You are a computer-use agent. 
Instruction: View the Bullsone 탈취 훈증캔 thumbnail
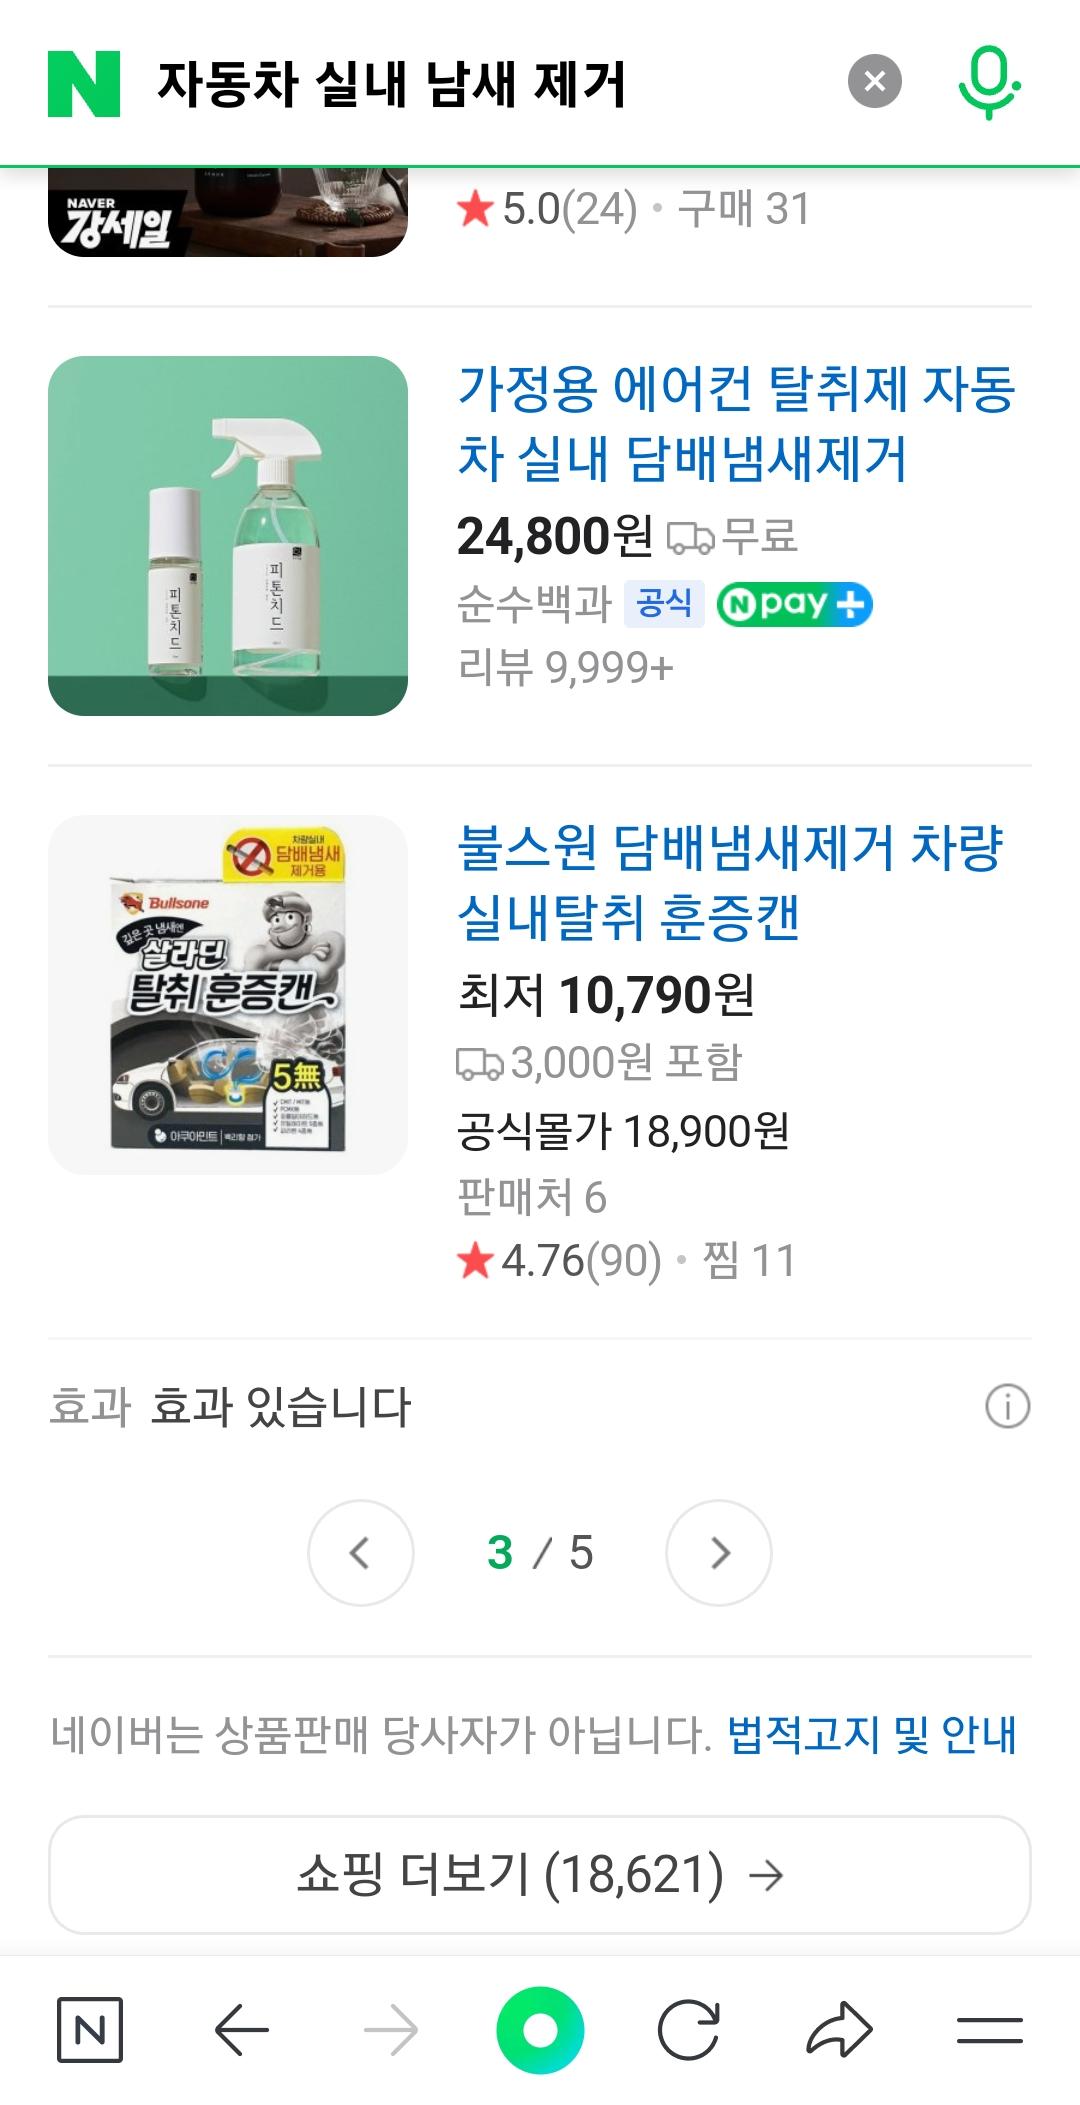click(228, 995)
